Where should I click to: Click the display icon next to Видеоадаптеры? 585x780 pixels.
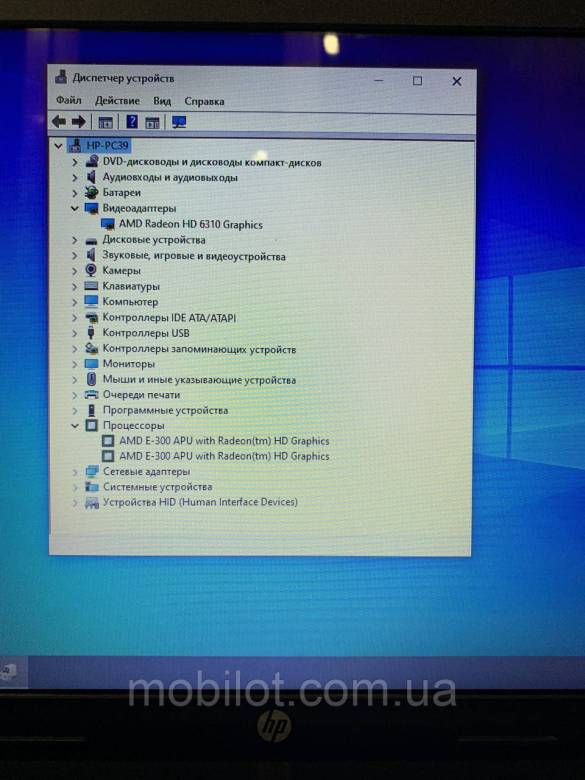pos(92,208)
